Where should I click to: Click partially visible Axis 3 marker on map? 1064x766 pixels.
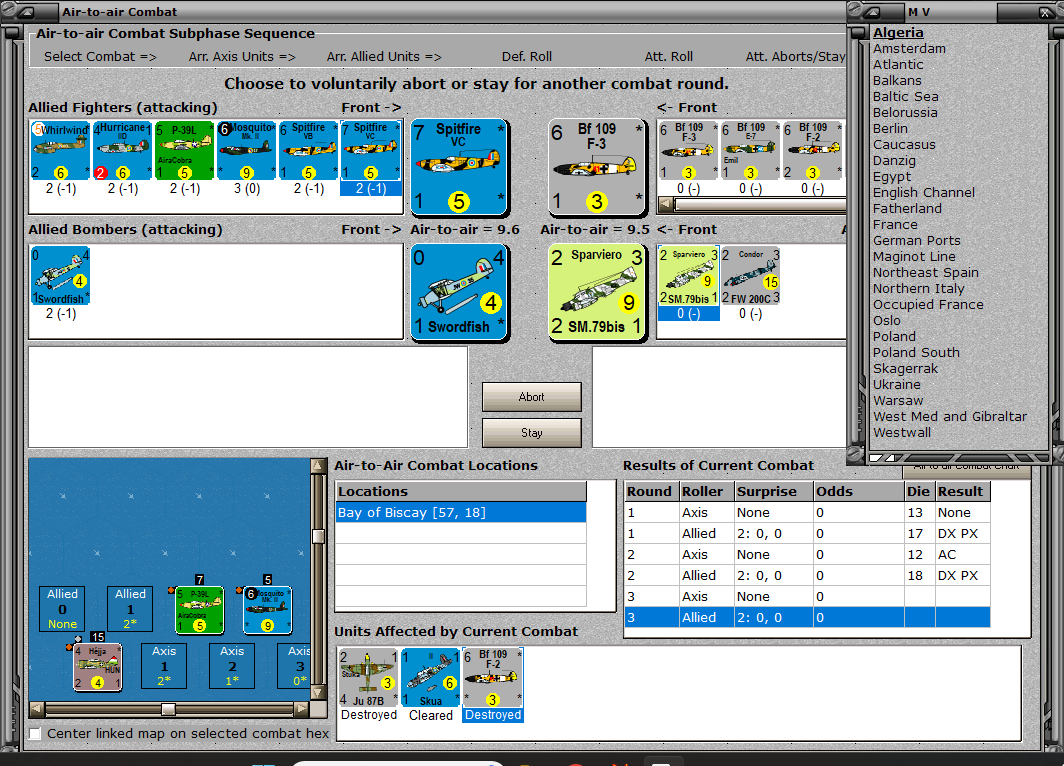(294, 666)
